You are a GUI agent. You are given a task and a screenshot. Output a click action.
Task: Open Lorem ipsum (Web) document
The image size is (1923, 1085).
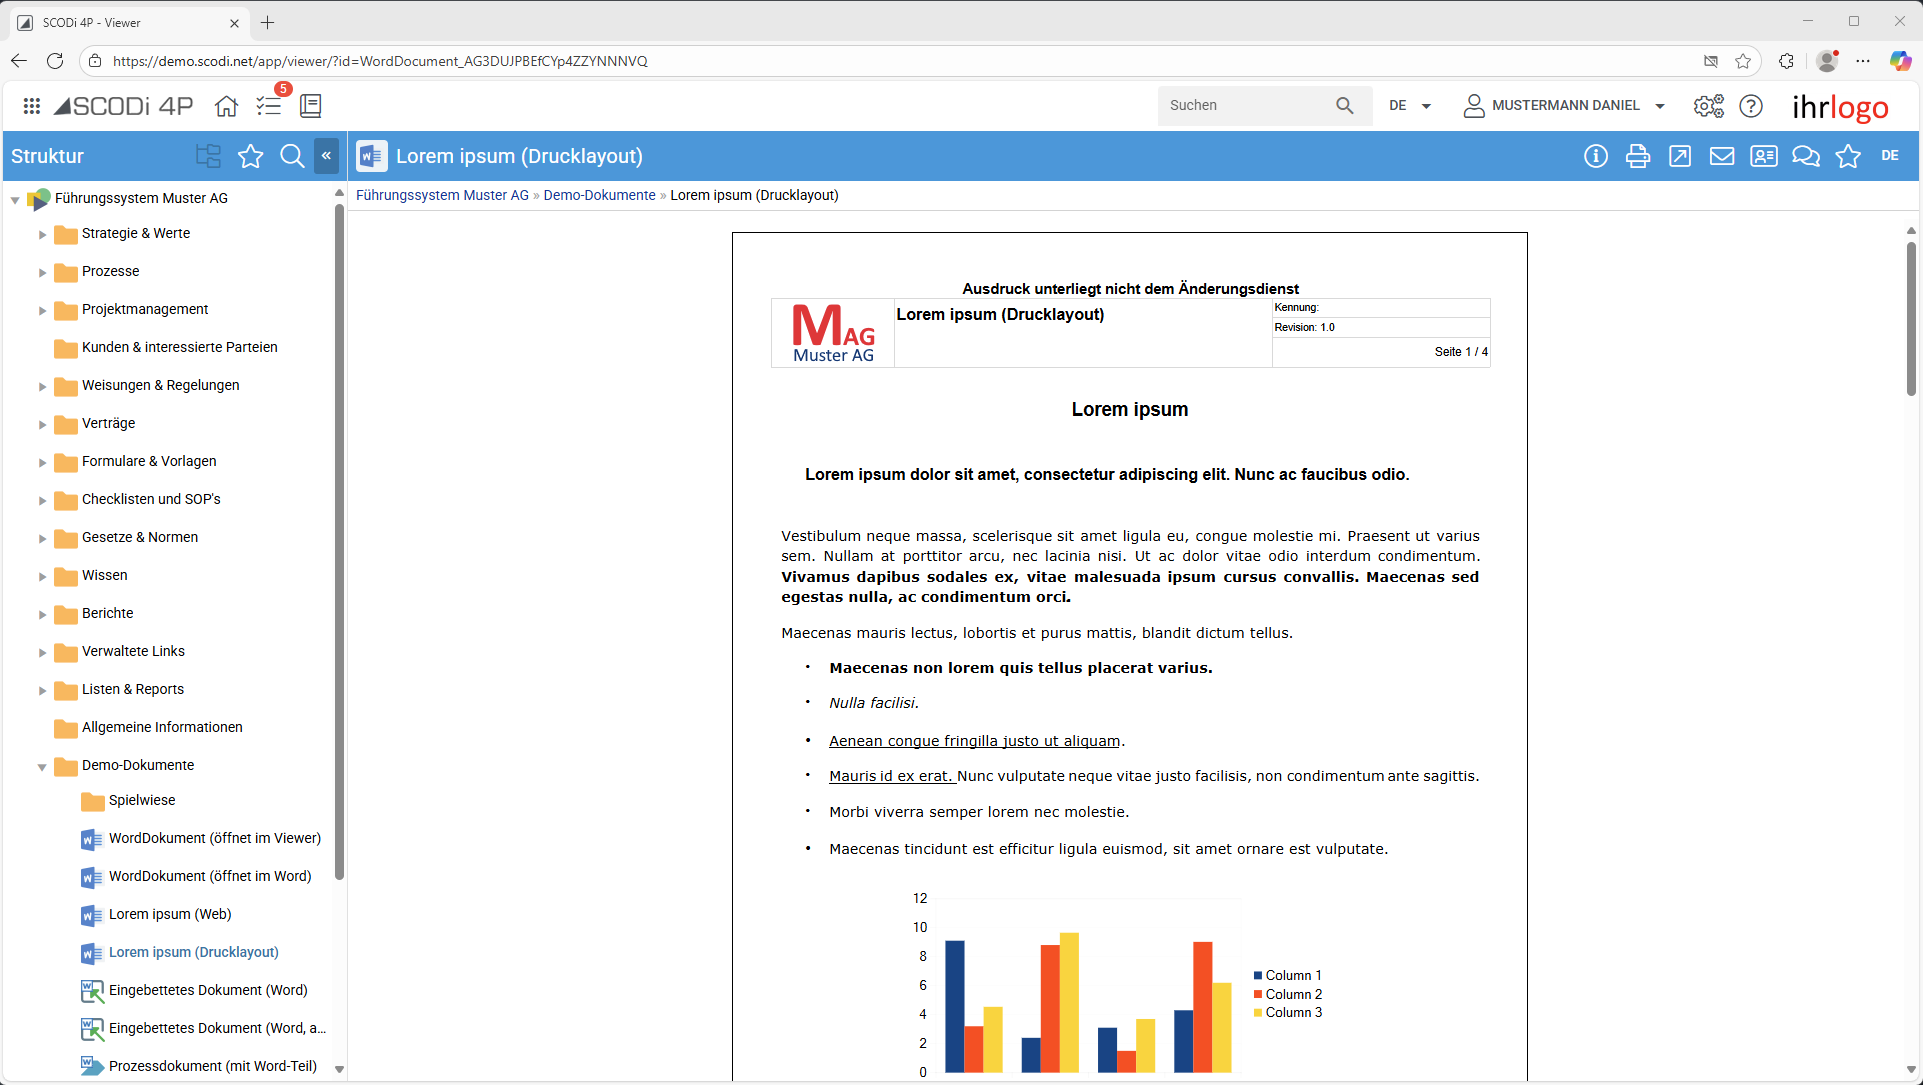point(170,914)
